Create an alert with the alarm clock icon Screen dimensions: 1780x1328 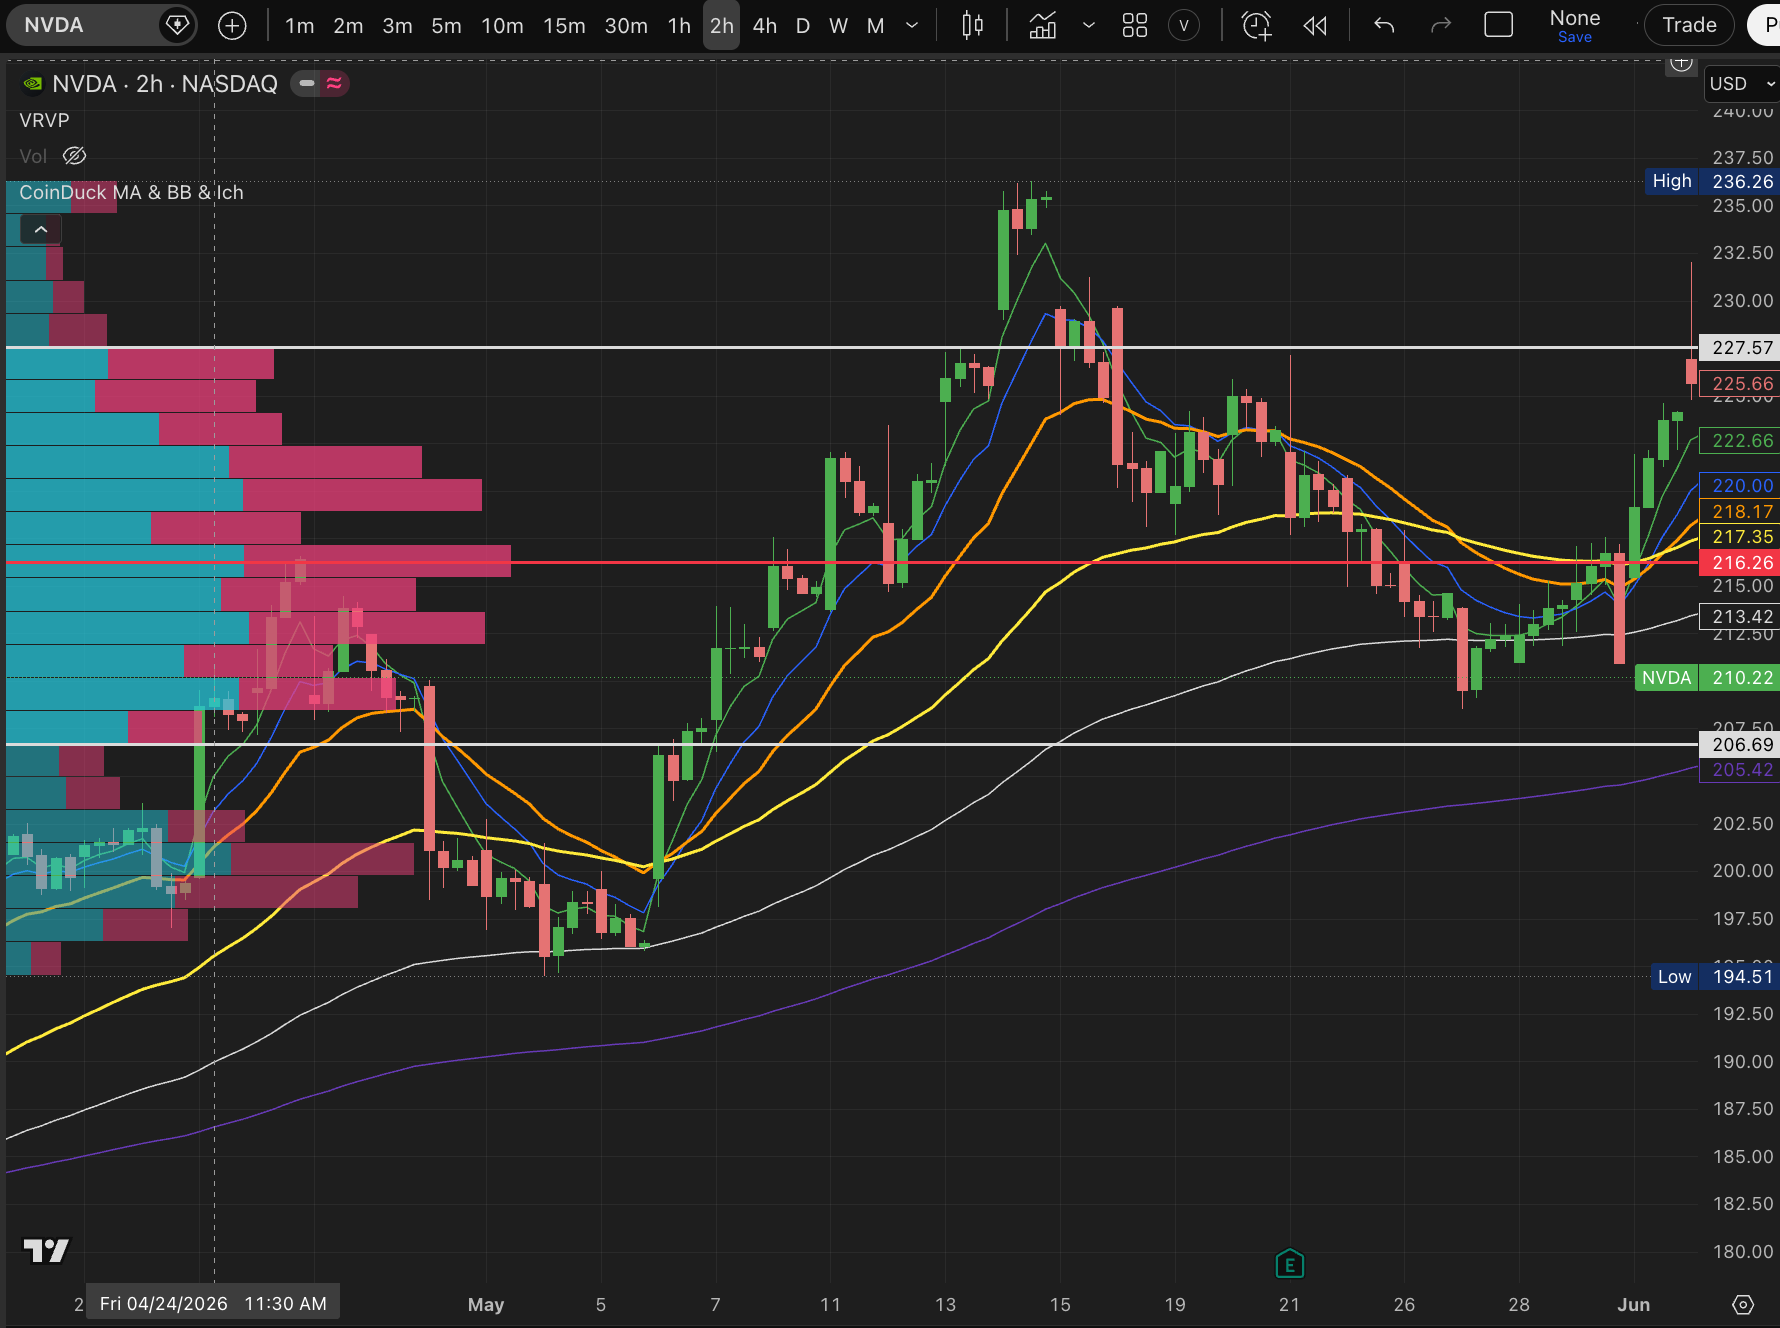point(1256,26)
